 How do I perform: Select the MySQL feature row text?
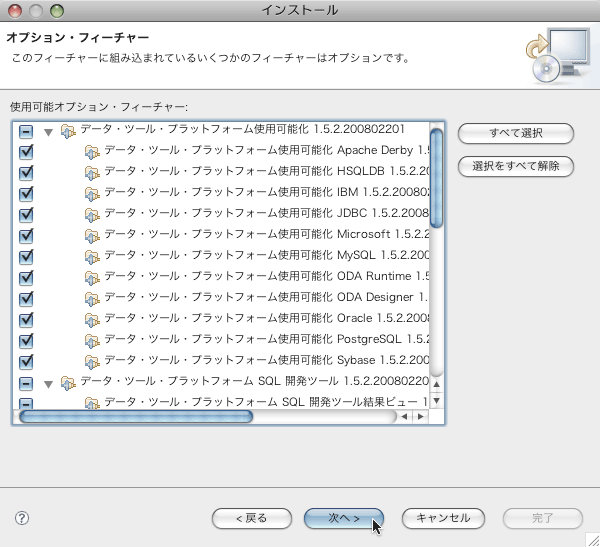pyautogui.click(x=267, y=255)
